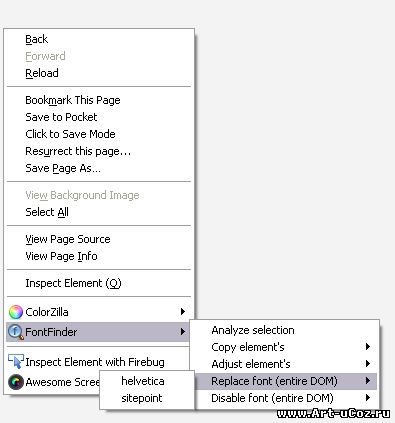Click the Firebug inspect cursor icon
This screenshot has height=423, width=395.
[x=16, y=362]
